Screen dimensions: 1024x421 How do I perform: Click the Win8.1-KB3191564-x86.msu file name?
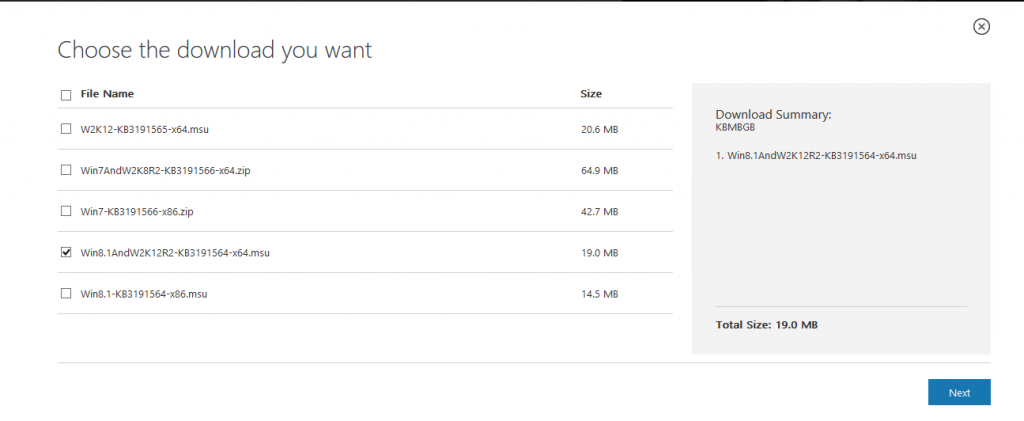click(x=143, y=294)
